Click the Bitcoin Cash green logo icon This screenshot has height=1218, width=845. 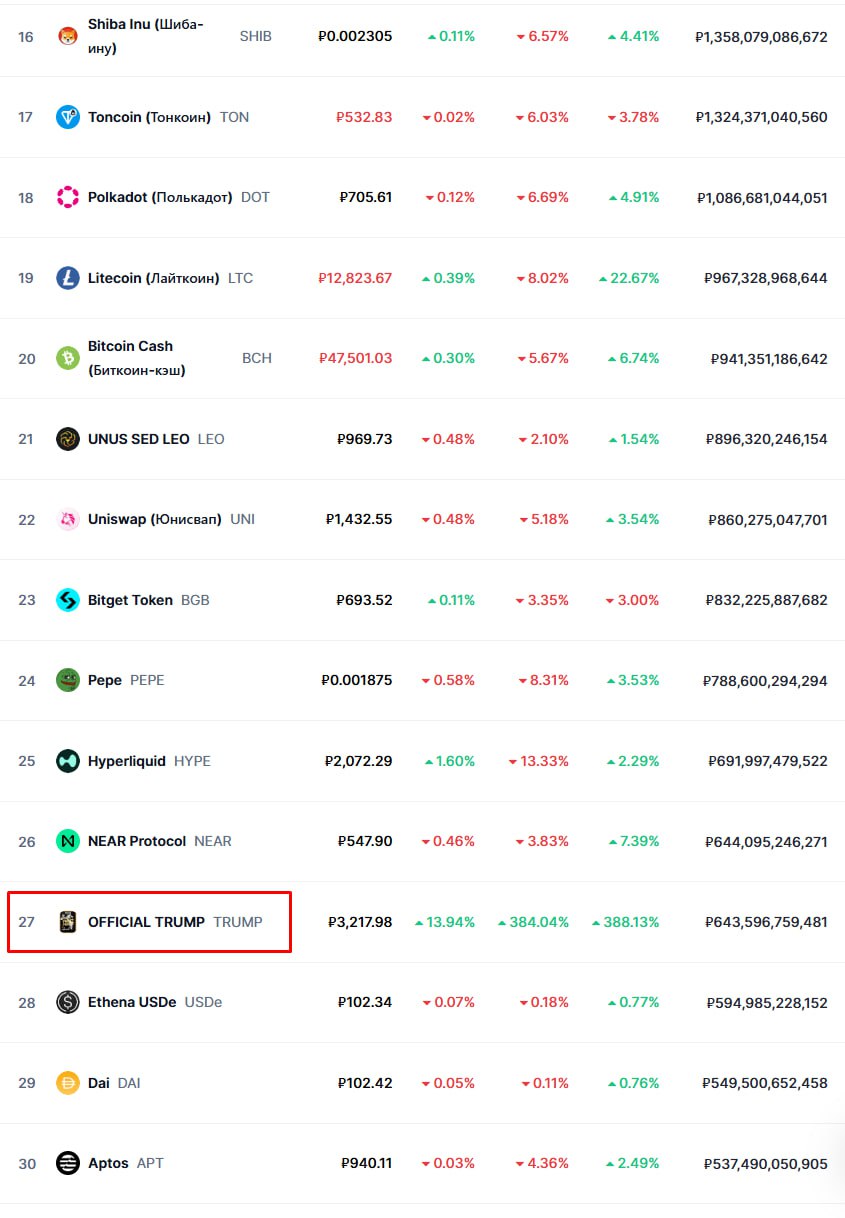[68, 358]
